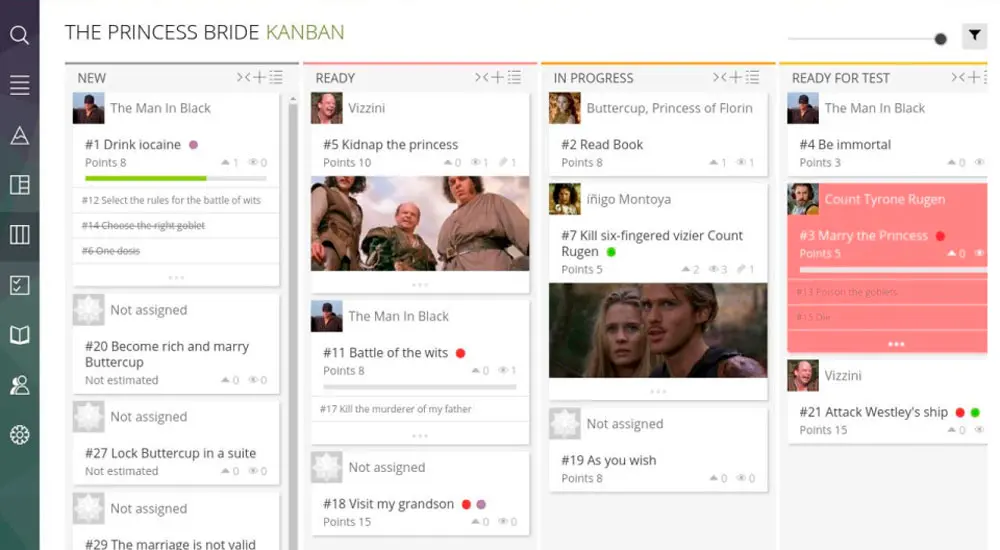This screenshot has width=1000, height=550.
Task: Open the Wiki book icon in sidebar
Action: pyautogui.click(x=19, y=335)
